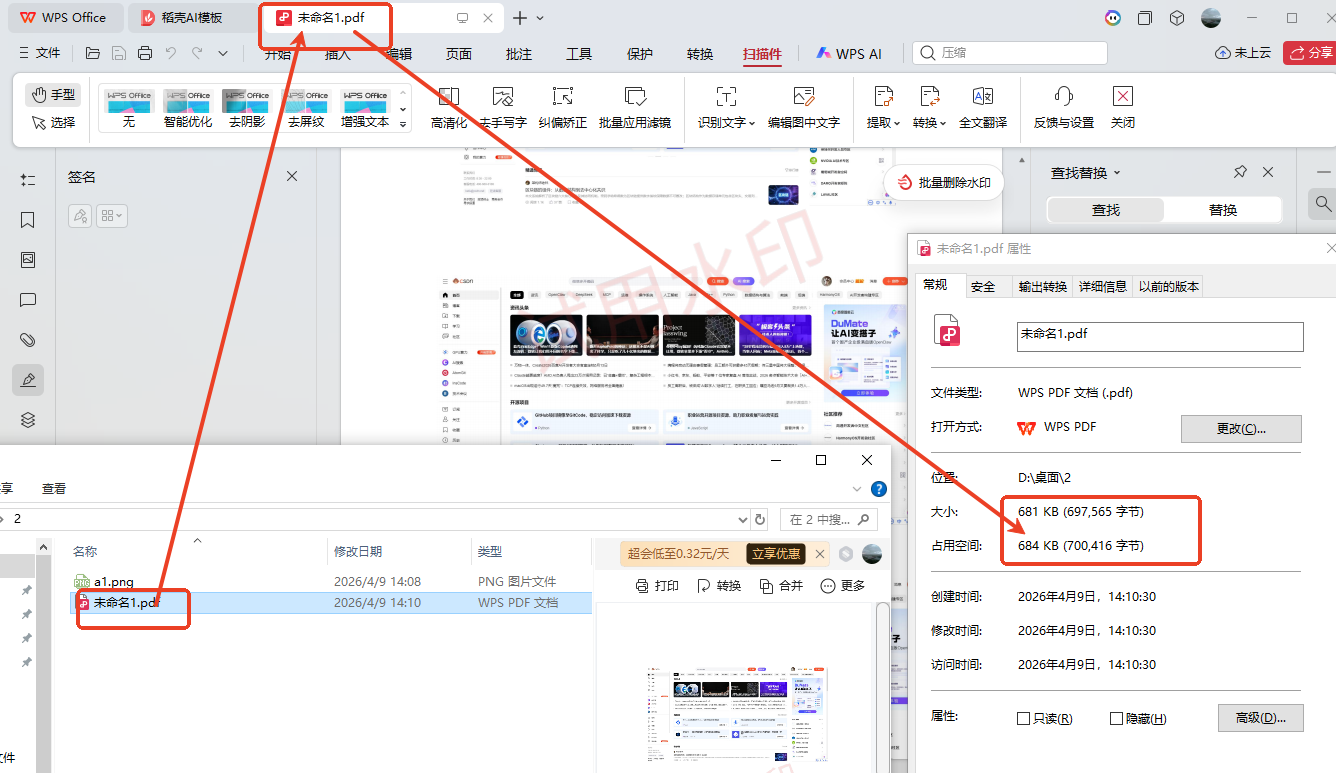Open the grid view dropdown in 签名 panel
Viewport: 1336px width, 773px height.
pos(111,215)
